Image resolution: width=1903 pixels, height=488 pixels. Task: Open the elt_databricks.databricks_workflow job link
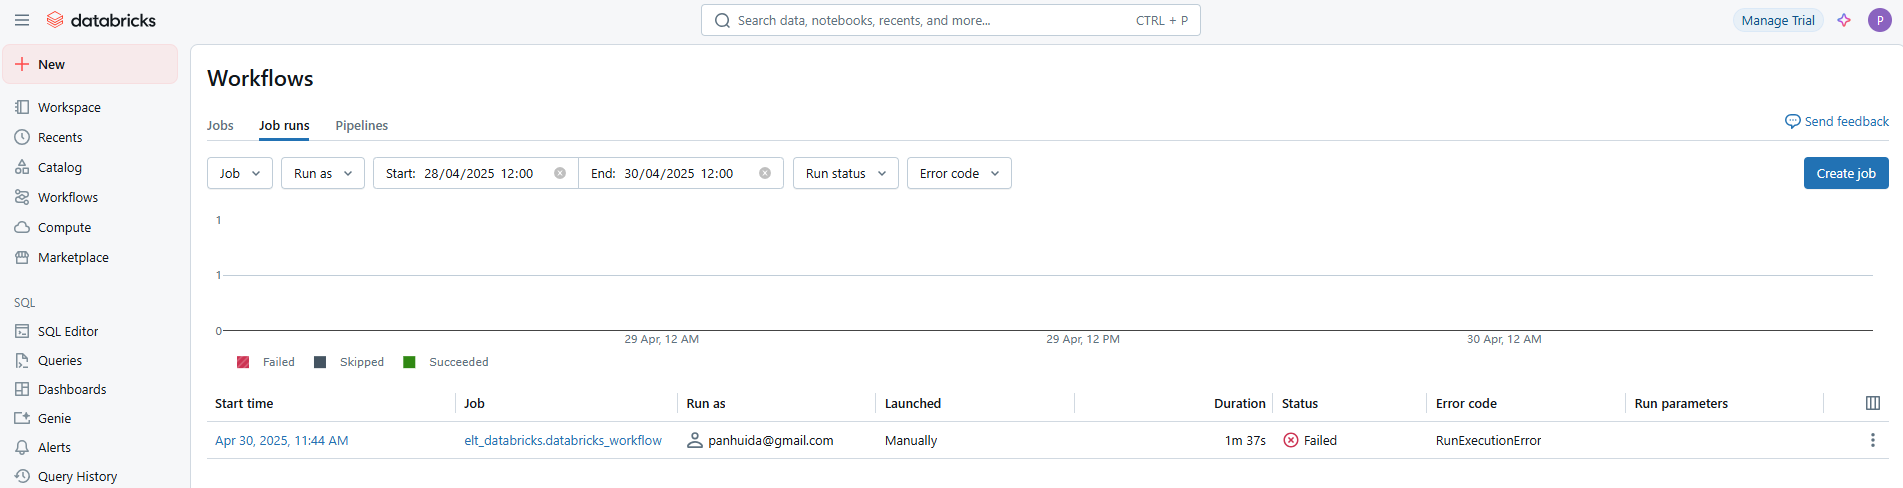[x=563, y=440]
